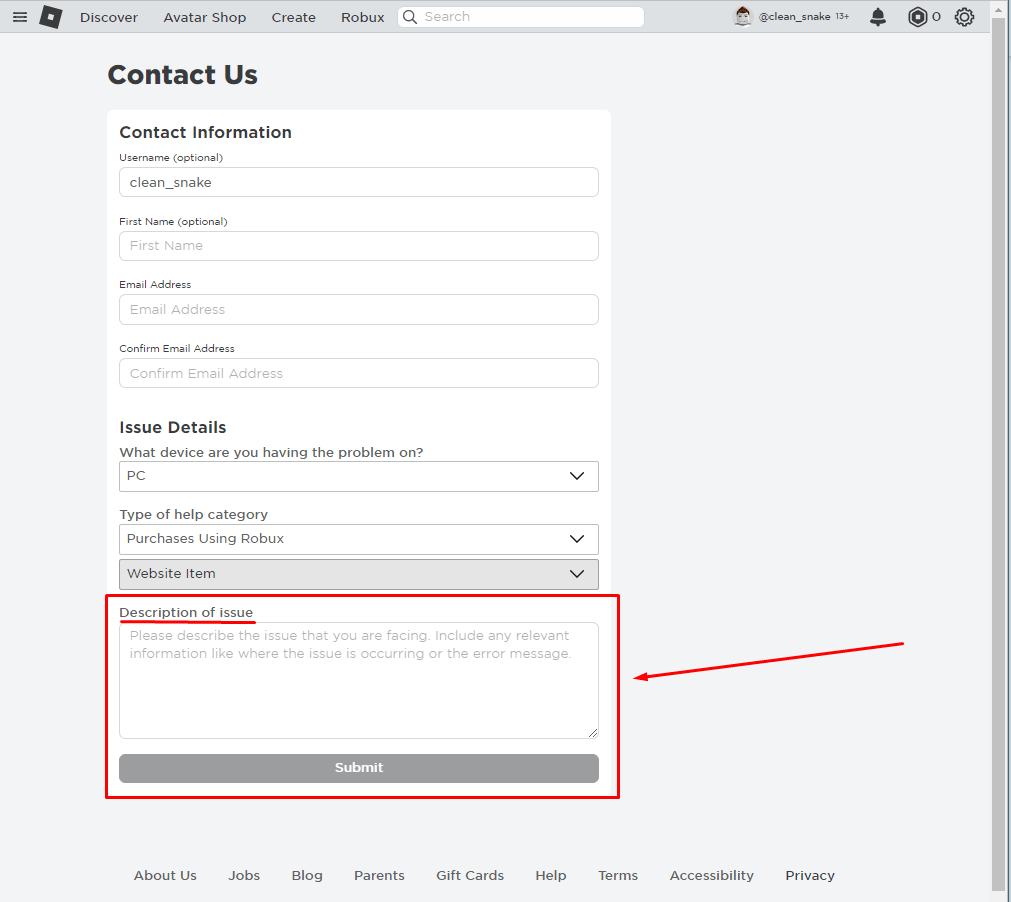The width and height of the screenshot is (1011, 902).
Task: Click the Roblox logo icon
Action: click(x=51, y=17)
